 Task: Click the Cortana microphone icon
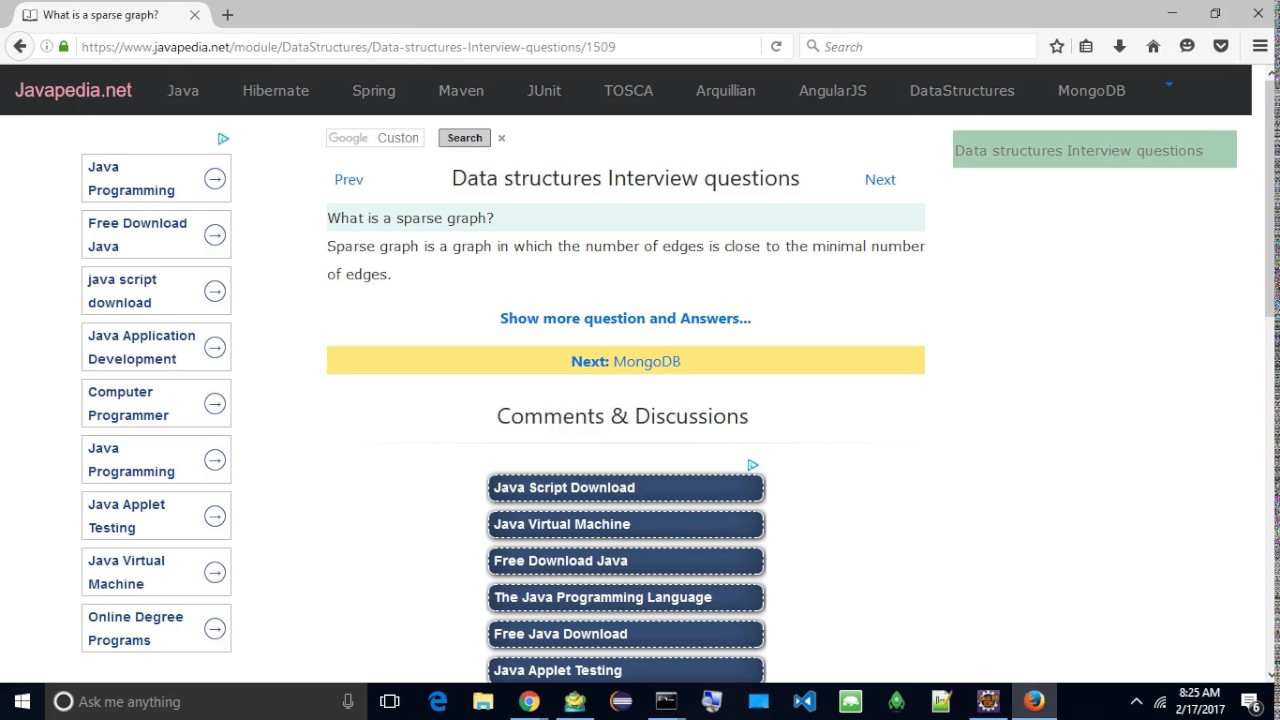coord(348,701)
